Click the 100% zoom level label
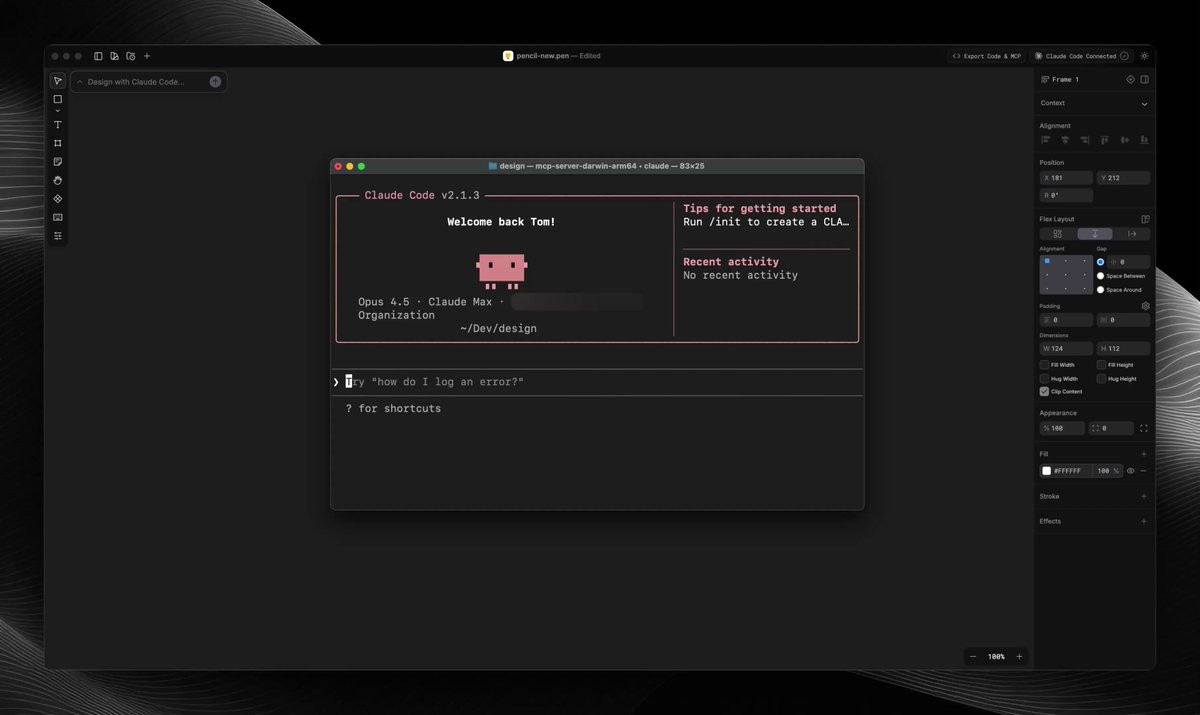 (996, 657)
